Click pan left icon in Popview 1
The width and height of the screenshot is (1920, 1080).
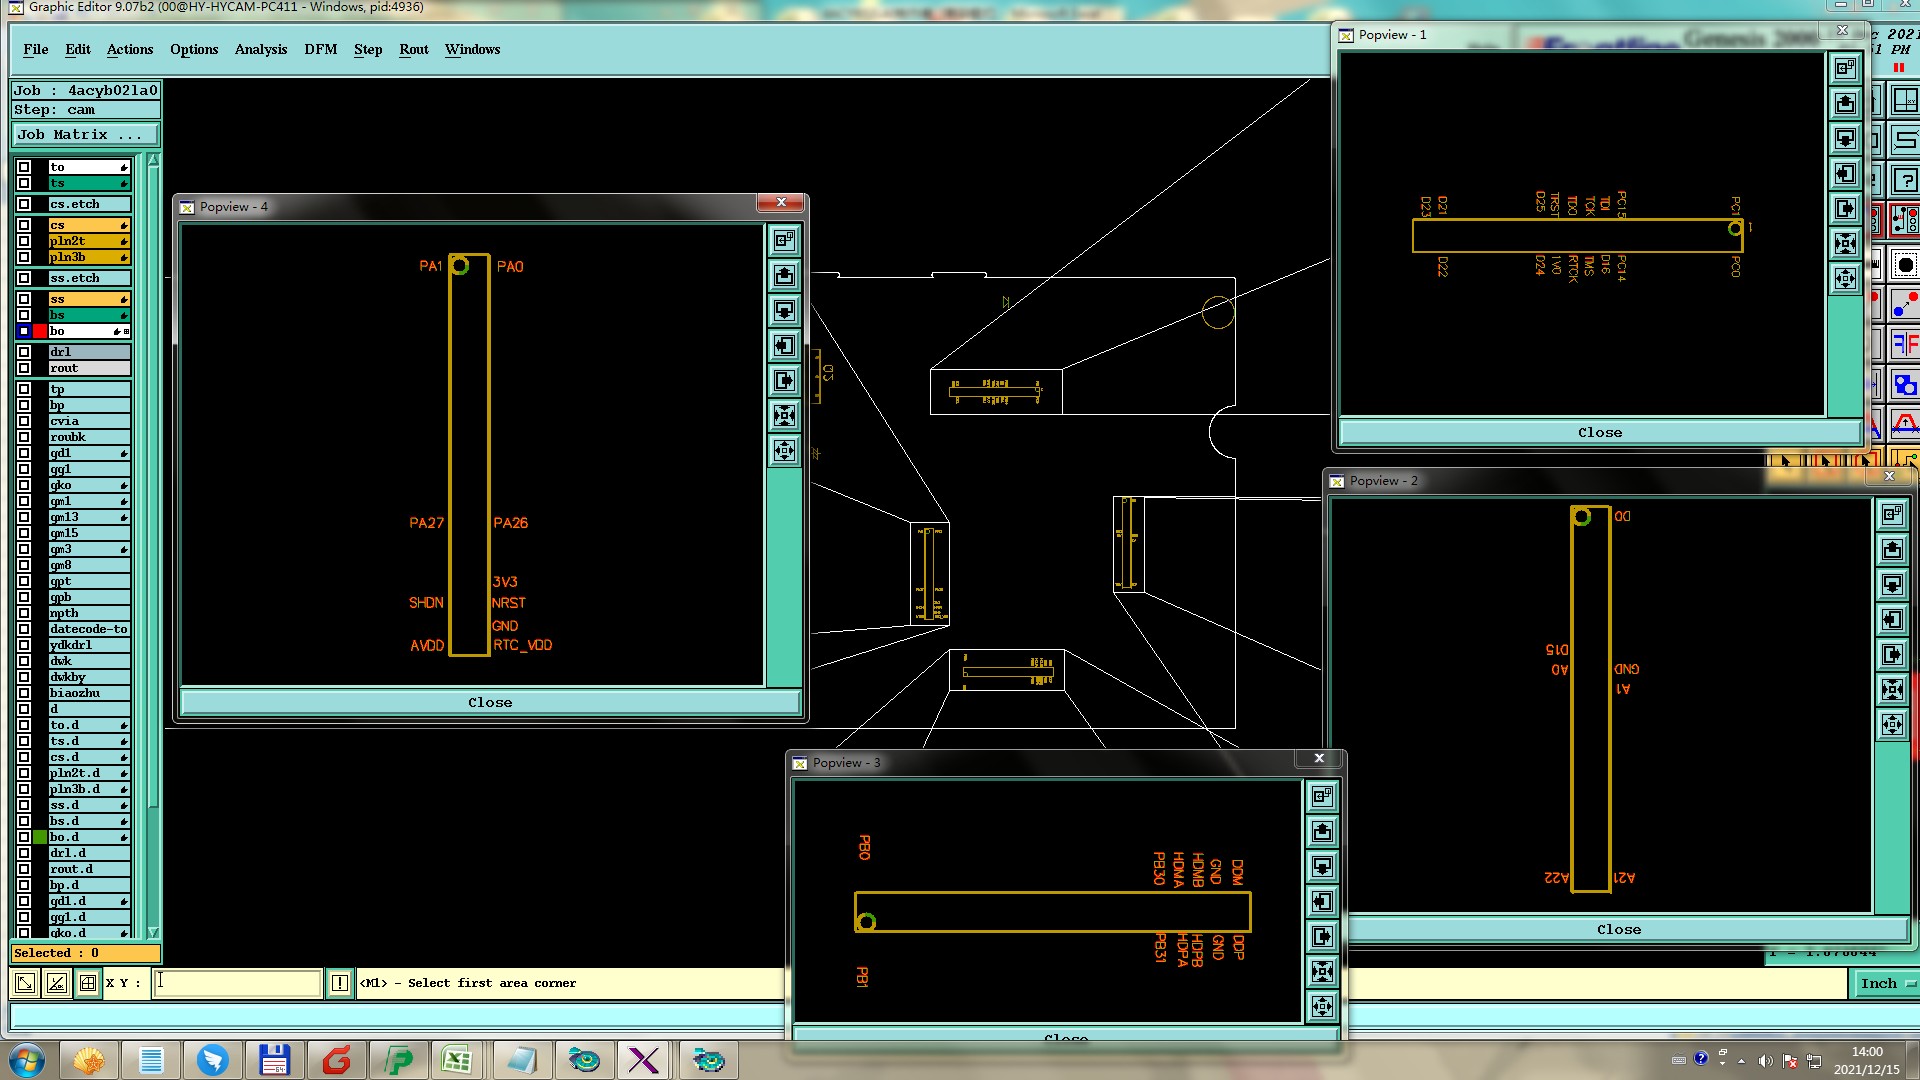(x=1845, y=174)
